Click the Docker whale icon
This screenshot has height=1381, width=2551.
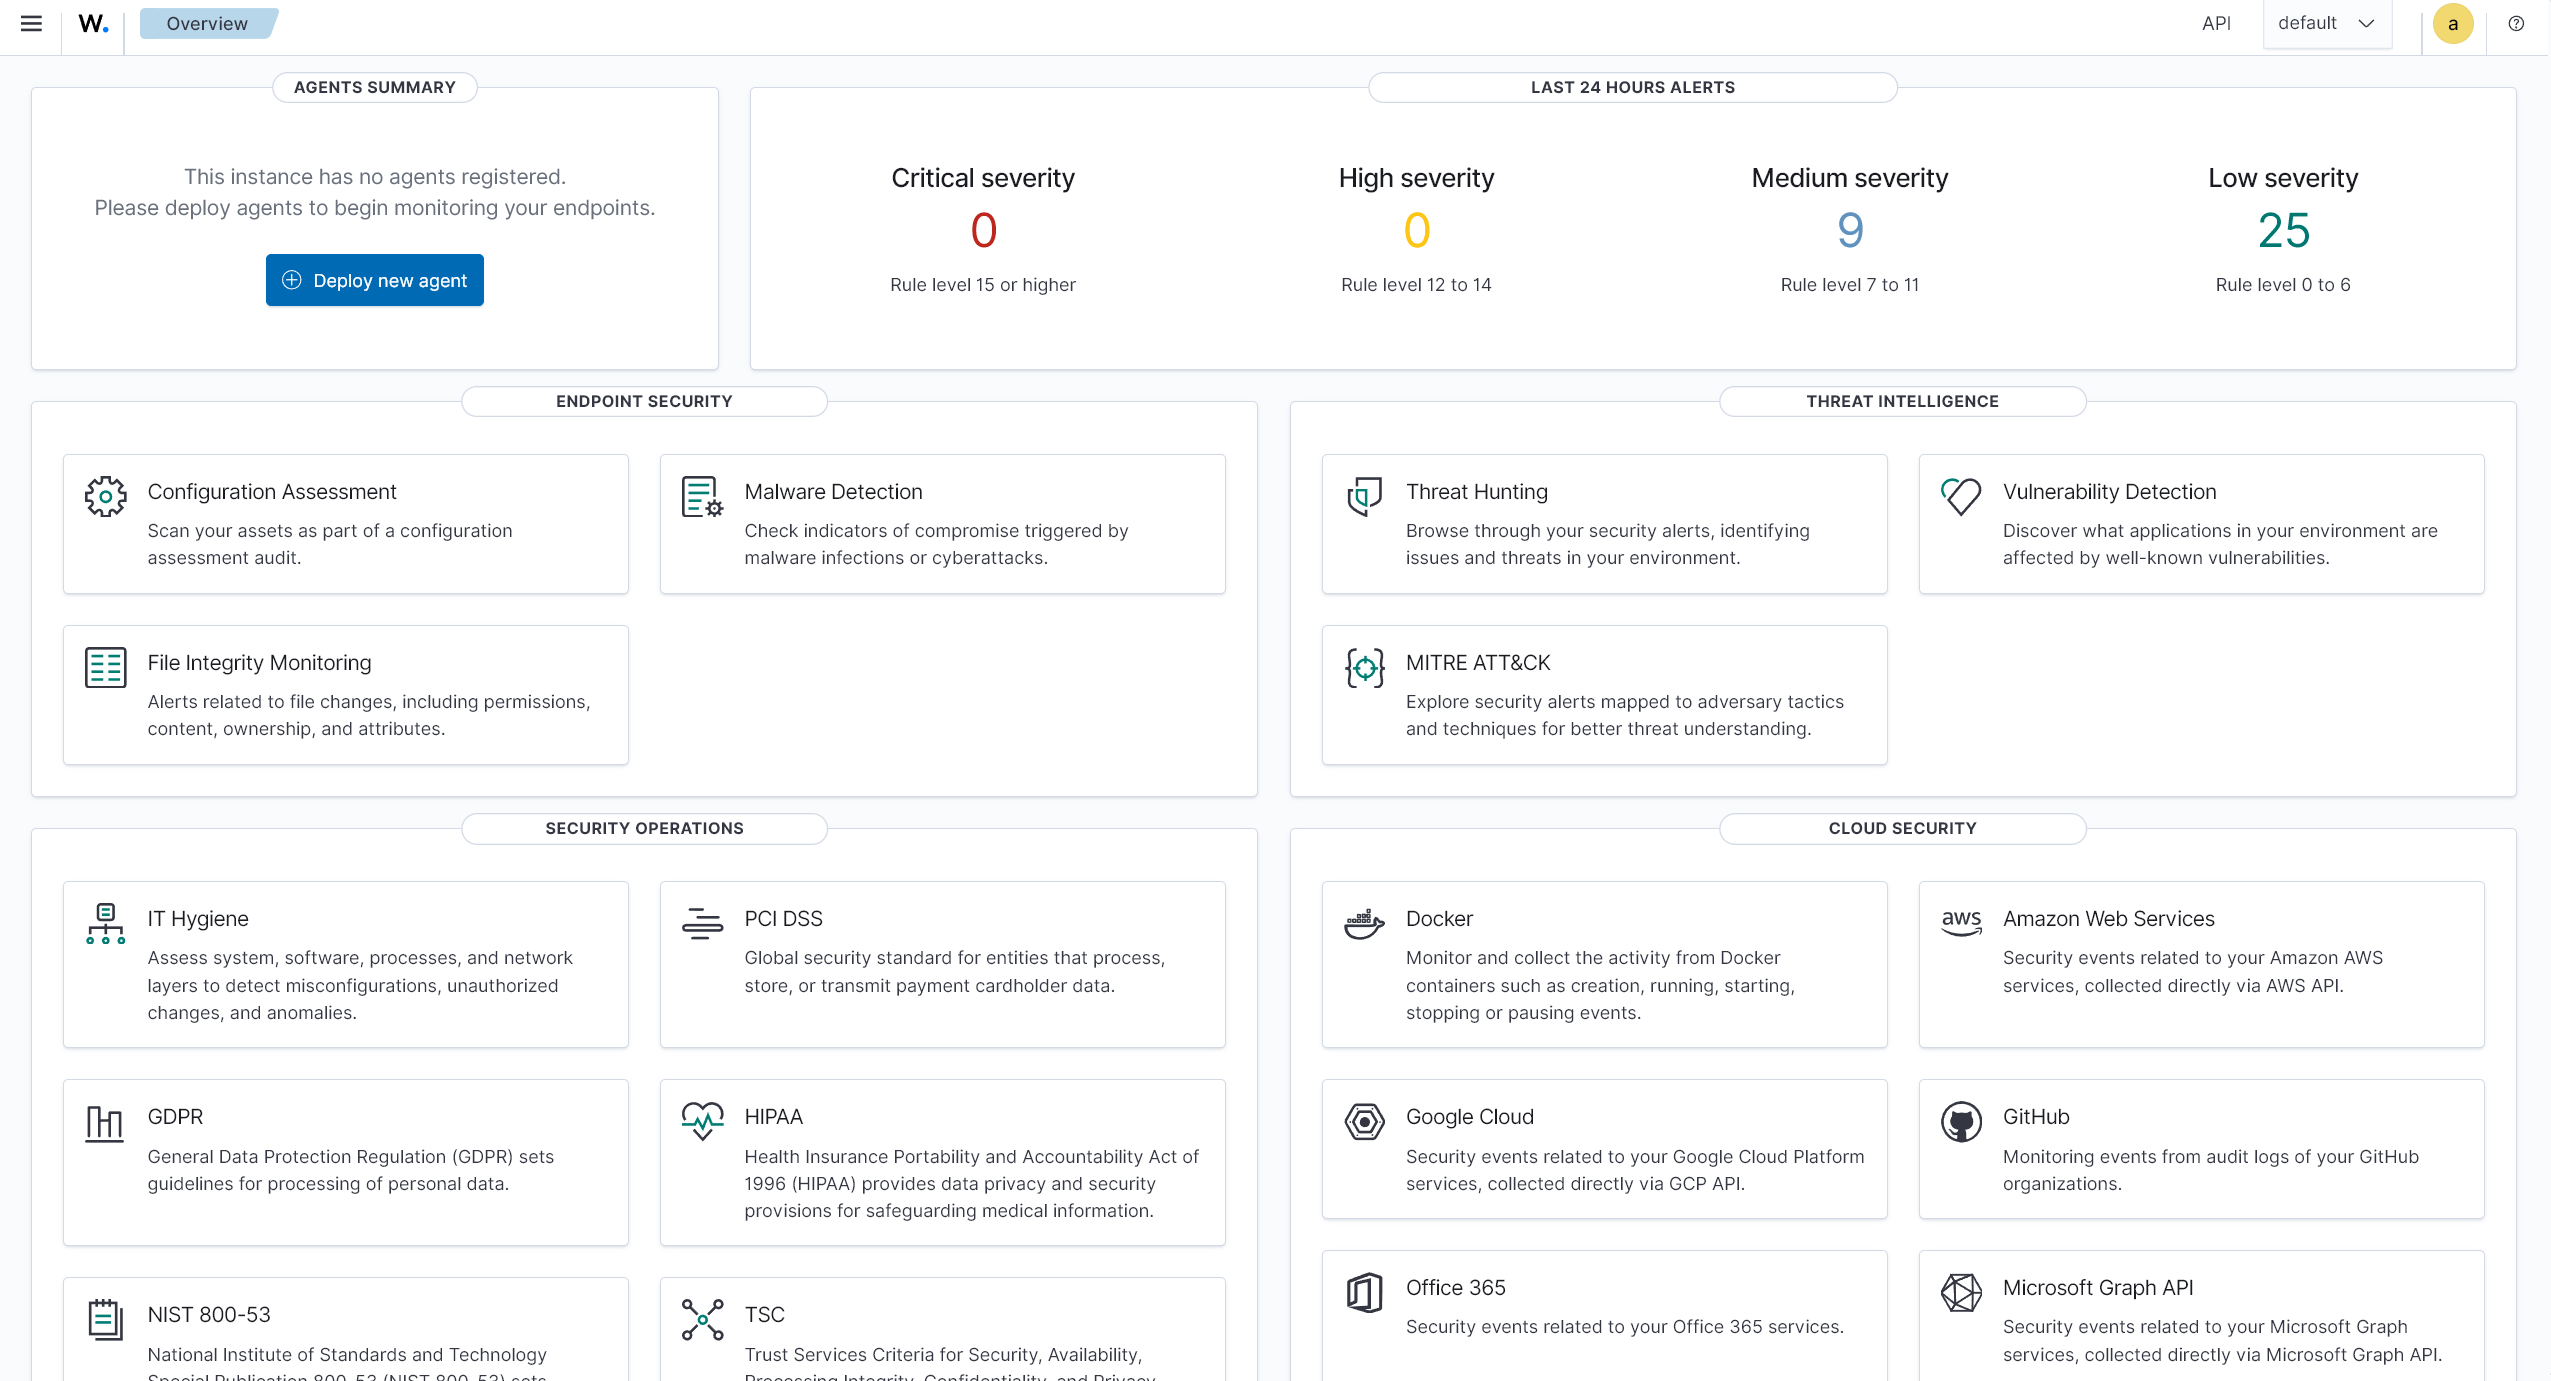click(1364, 923)
